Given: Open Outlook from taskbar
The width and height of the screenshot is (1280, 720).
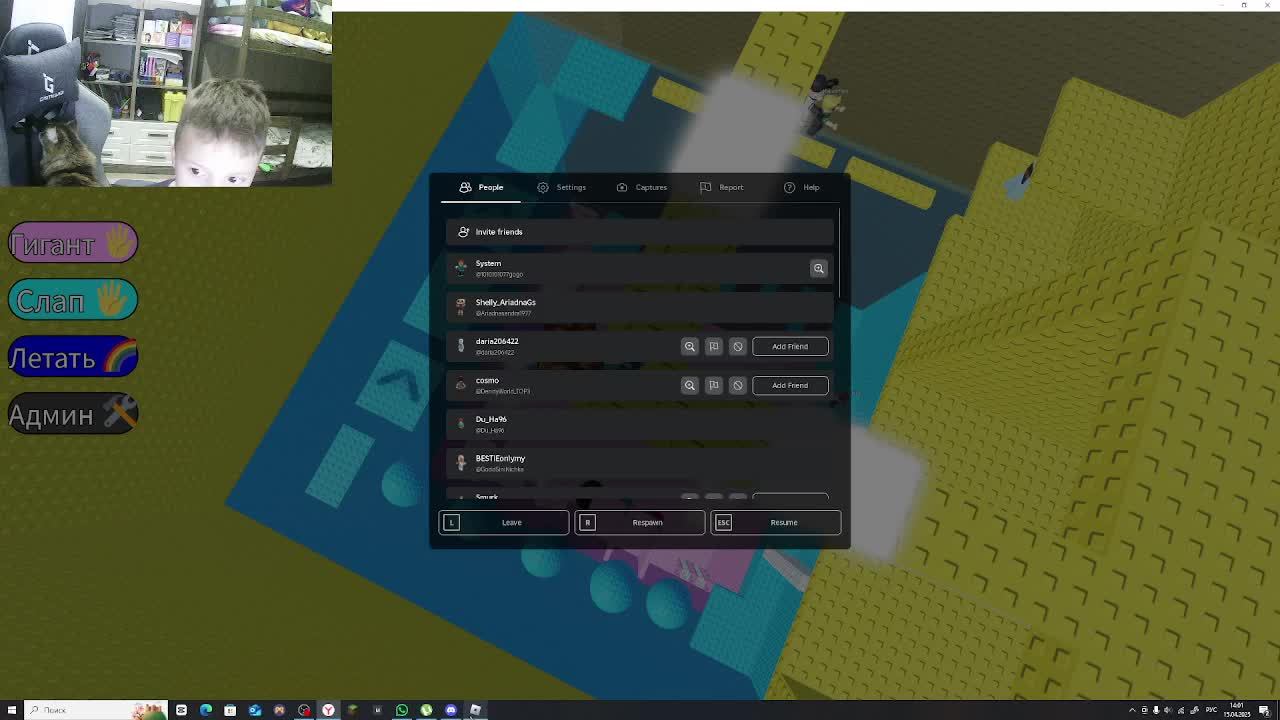Looking at the screenshot, I should pyautogui.click(x=255, y=710).
